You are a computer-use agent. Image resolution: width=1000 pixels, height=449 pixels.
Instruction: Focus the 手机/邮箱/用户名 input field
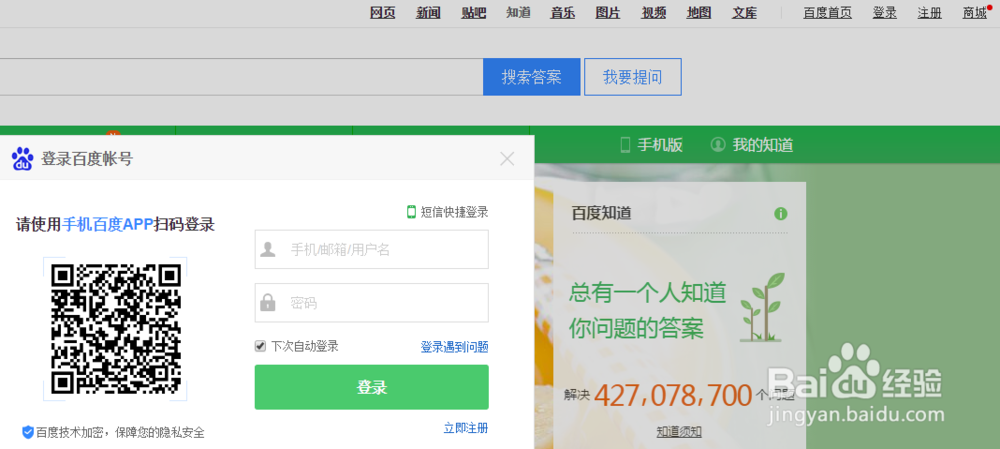(x=372, y=249)
